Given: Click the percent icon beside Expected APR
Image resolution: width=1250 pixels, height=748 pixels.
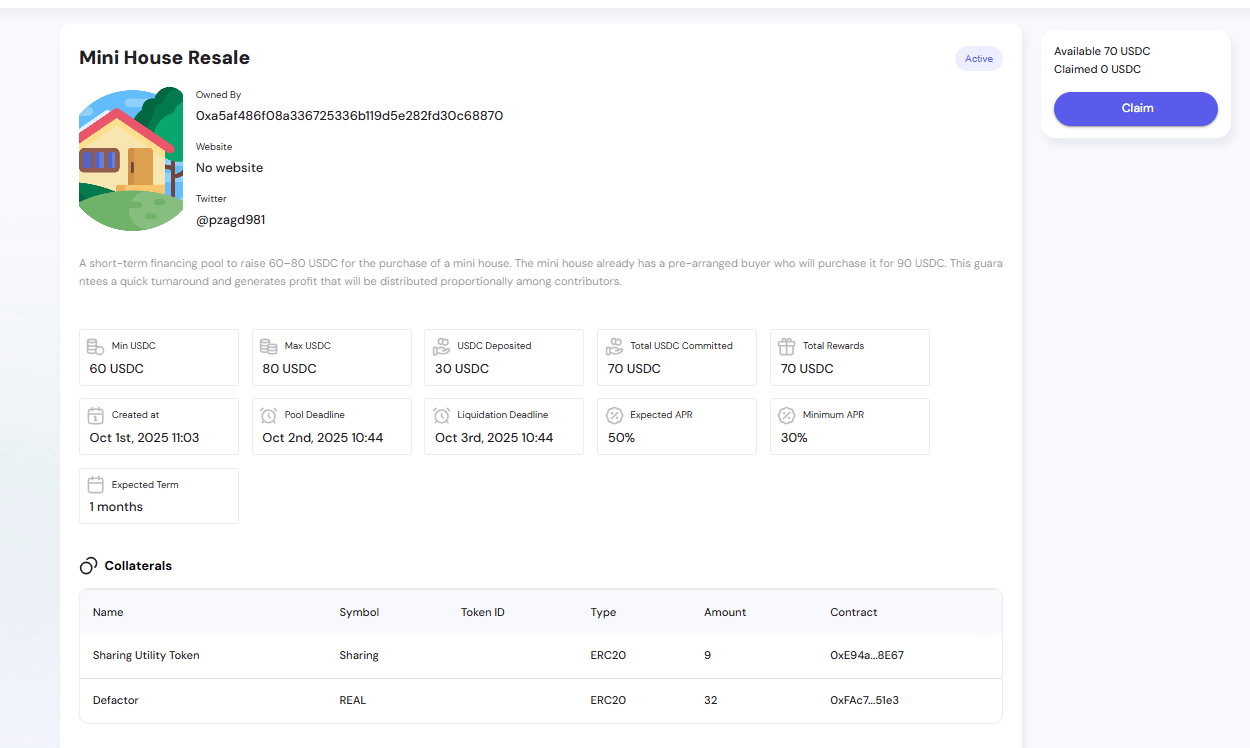Looking at the screenshot, I should (x=614, y=416).
